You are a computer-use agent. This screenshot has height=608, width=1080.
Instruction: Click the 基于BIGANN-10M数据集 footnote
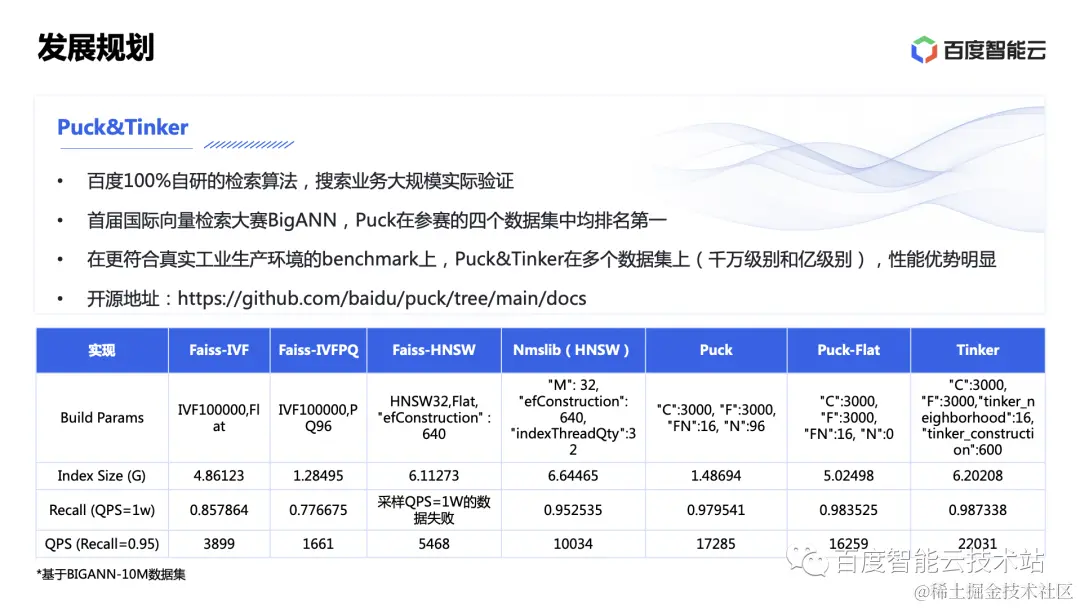tap(111, 574)
